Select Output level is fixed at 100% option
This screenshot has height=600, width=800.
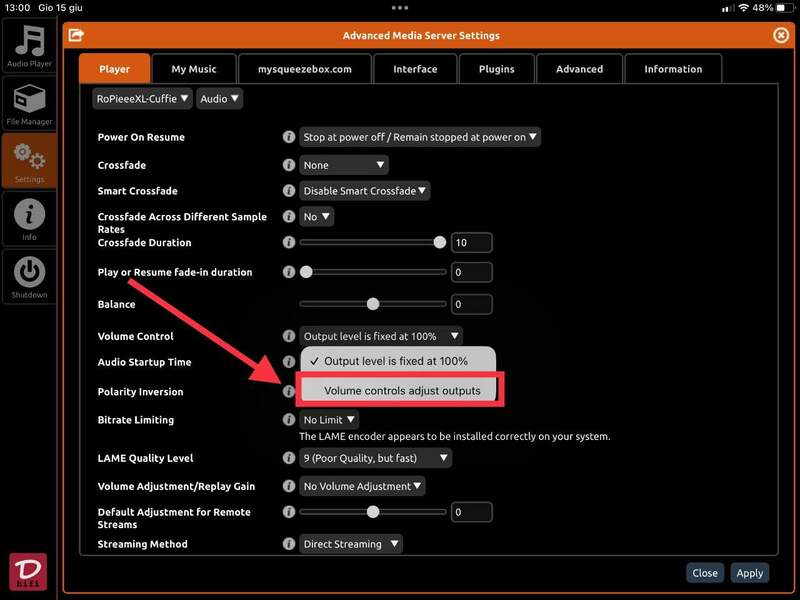(396, 360)
